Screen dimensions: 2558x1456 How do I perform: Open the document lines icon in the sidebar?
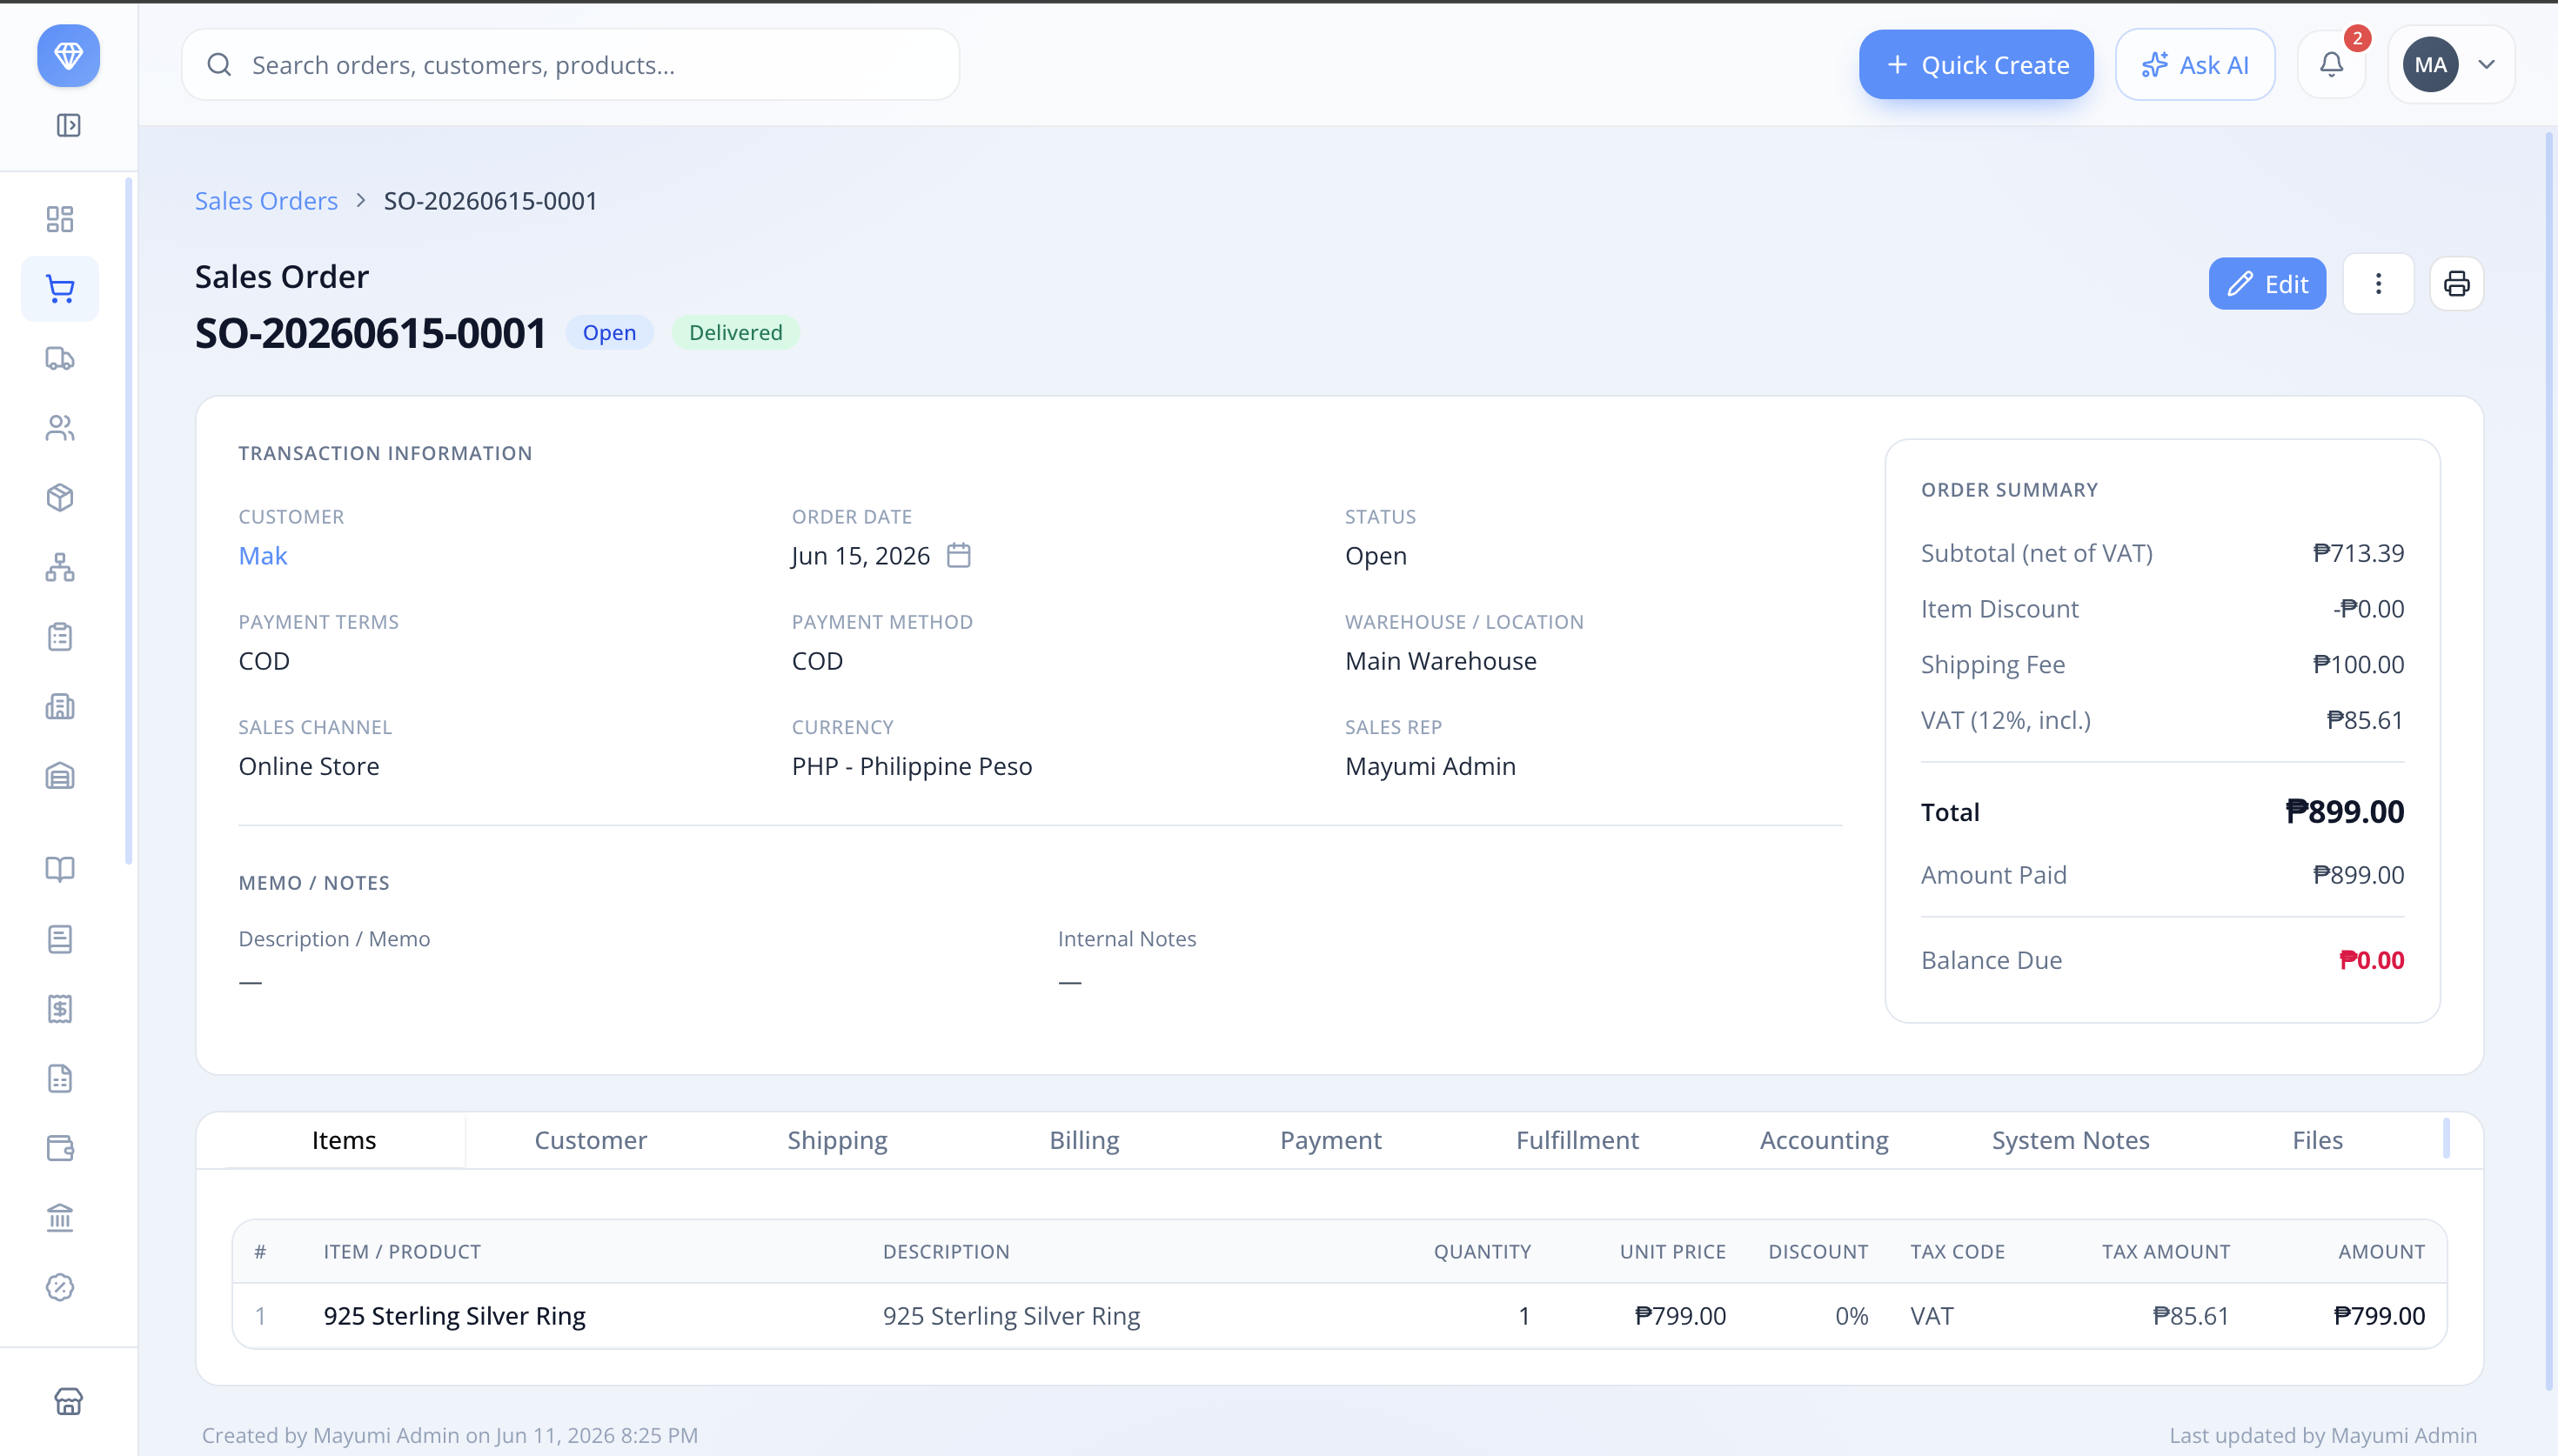(60, 939)
